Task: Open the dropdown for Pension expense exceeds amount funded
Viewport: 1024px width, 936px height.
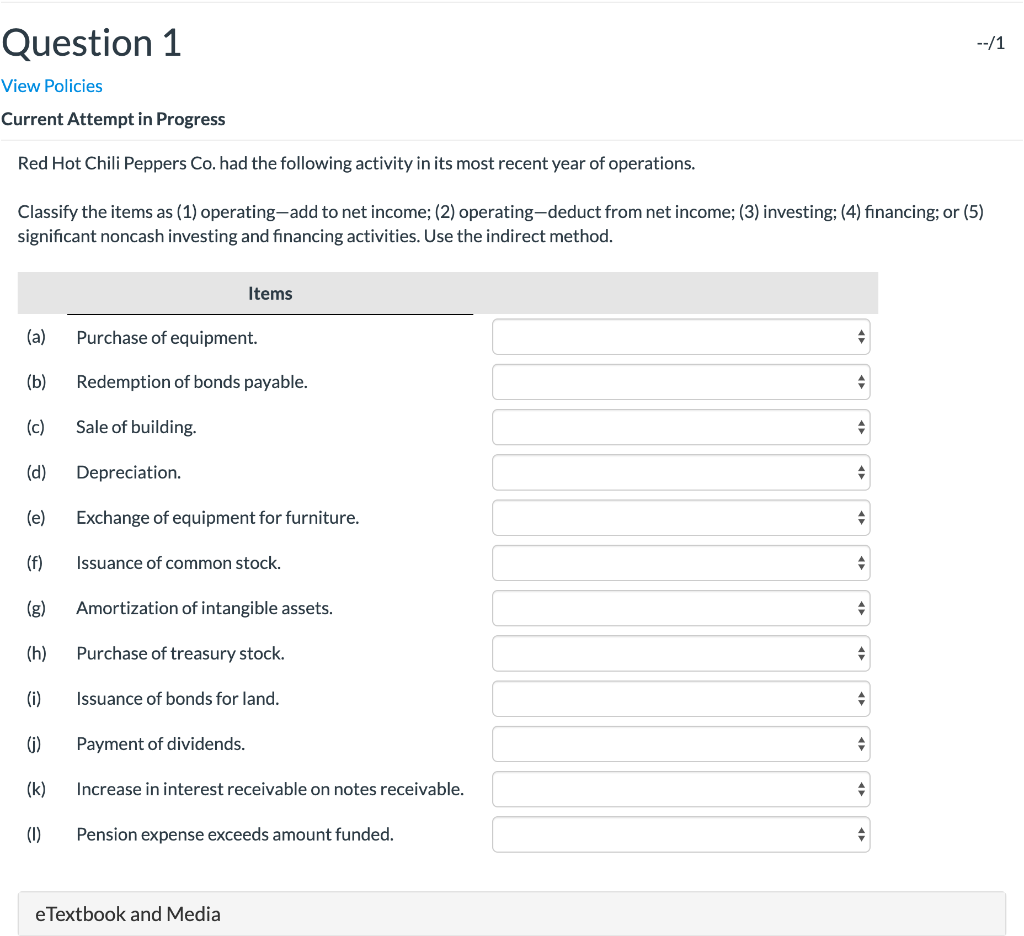Action: (x=680, y=834)
